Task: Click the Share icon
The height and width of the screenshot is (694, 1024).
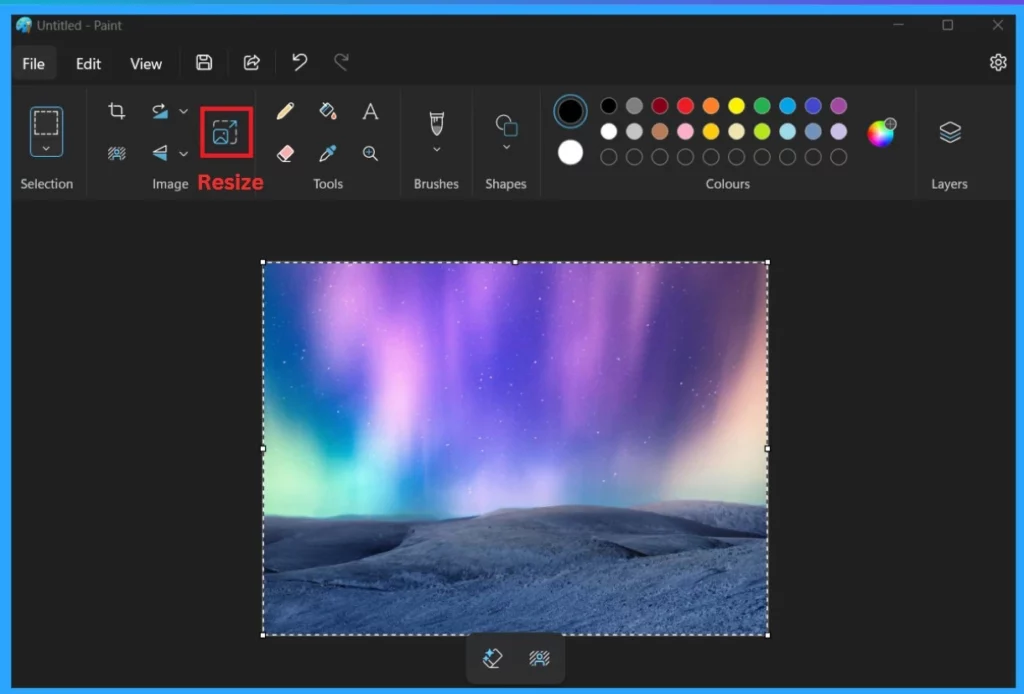Action: [251, 63]
